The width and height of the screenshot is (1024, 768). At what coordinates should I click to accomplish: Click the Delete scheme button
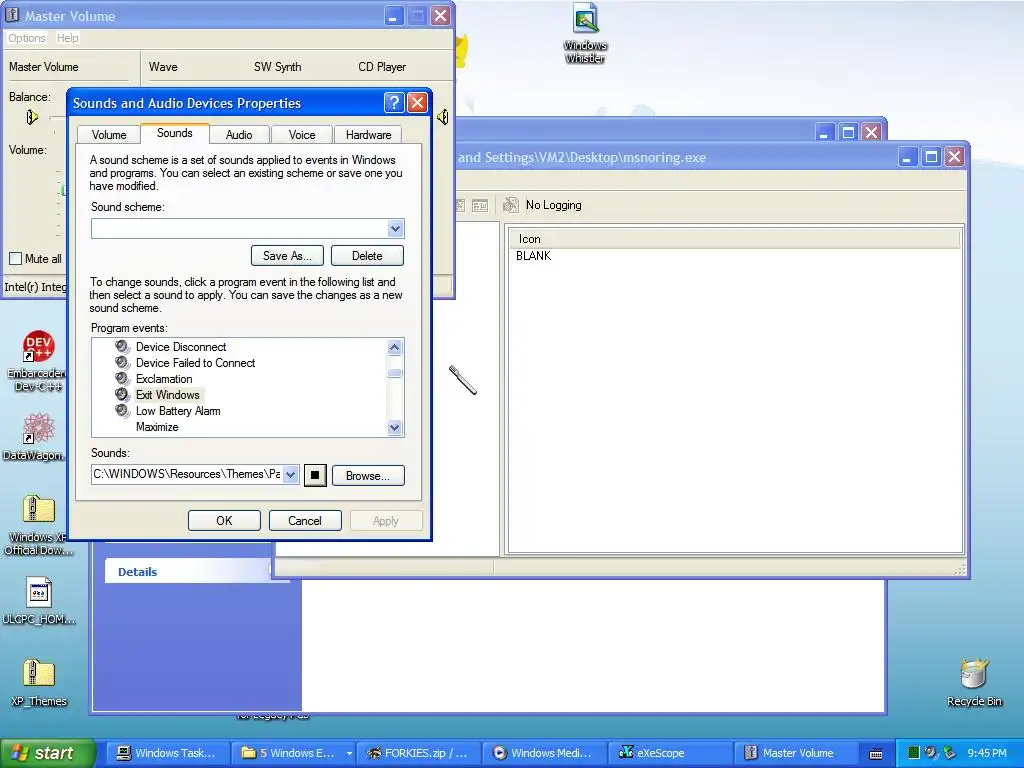(x=367, y=255)
